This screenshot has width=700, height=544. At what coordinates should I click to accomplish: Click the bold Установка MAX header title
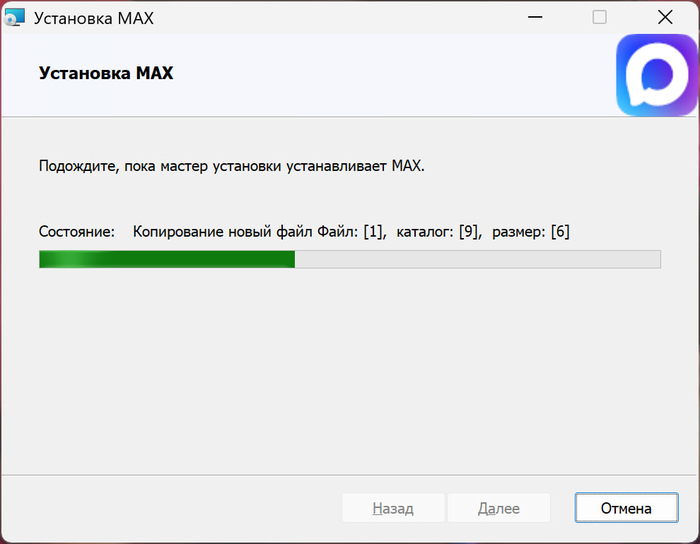pos(106,73)
